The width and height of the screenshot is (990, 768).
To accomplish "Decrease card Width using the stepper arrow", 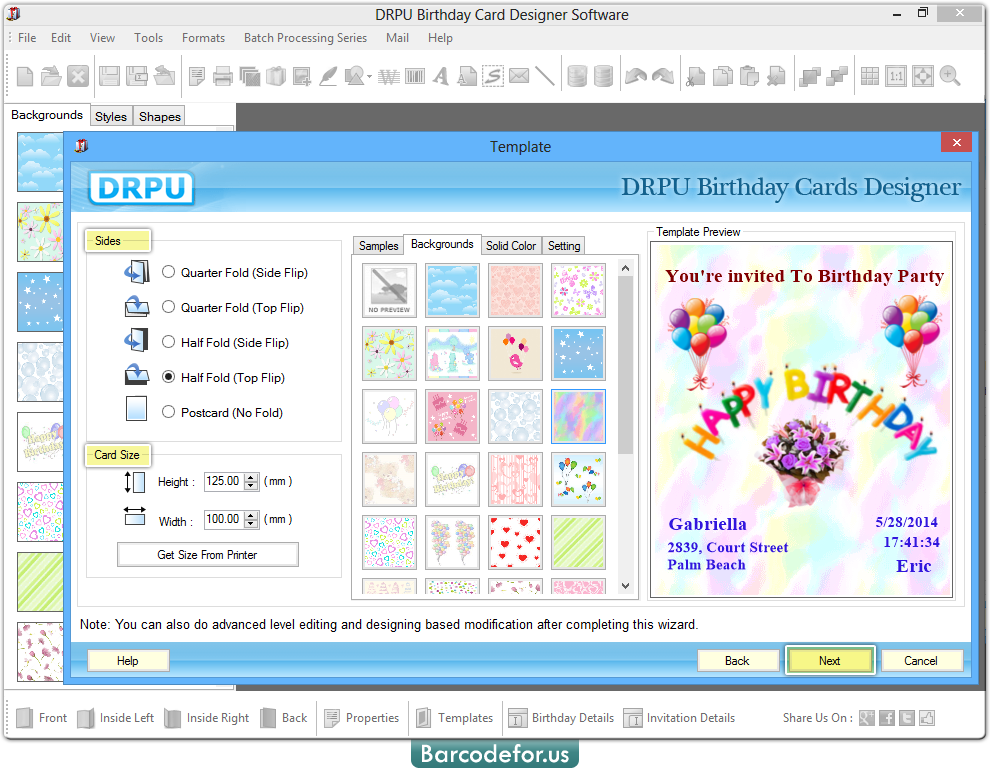I will tap(251, 524).
